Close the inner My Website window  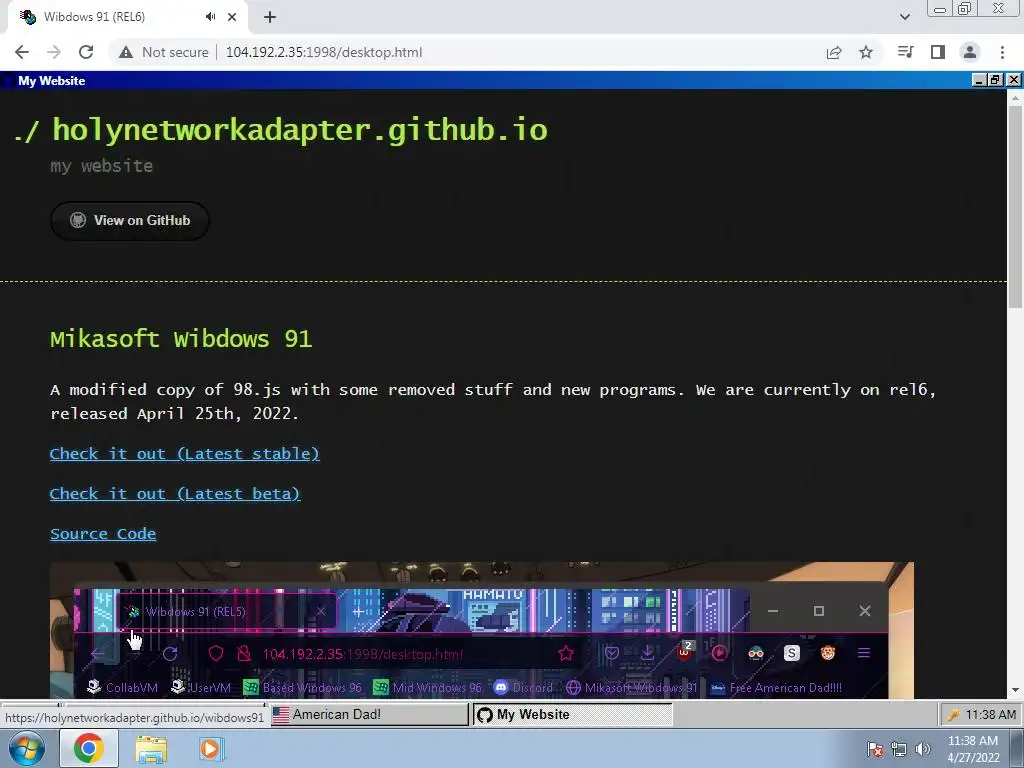click(1014, 80)
